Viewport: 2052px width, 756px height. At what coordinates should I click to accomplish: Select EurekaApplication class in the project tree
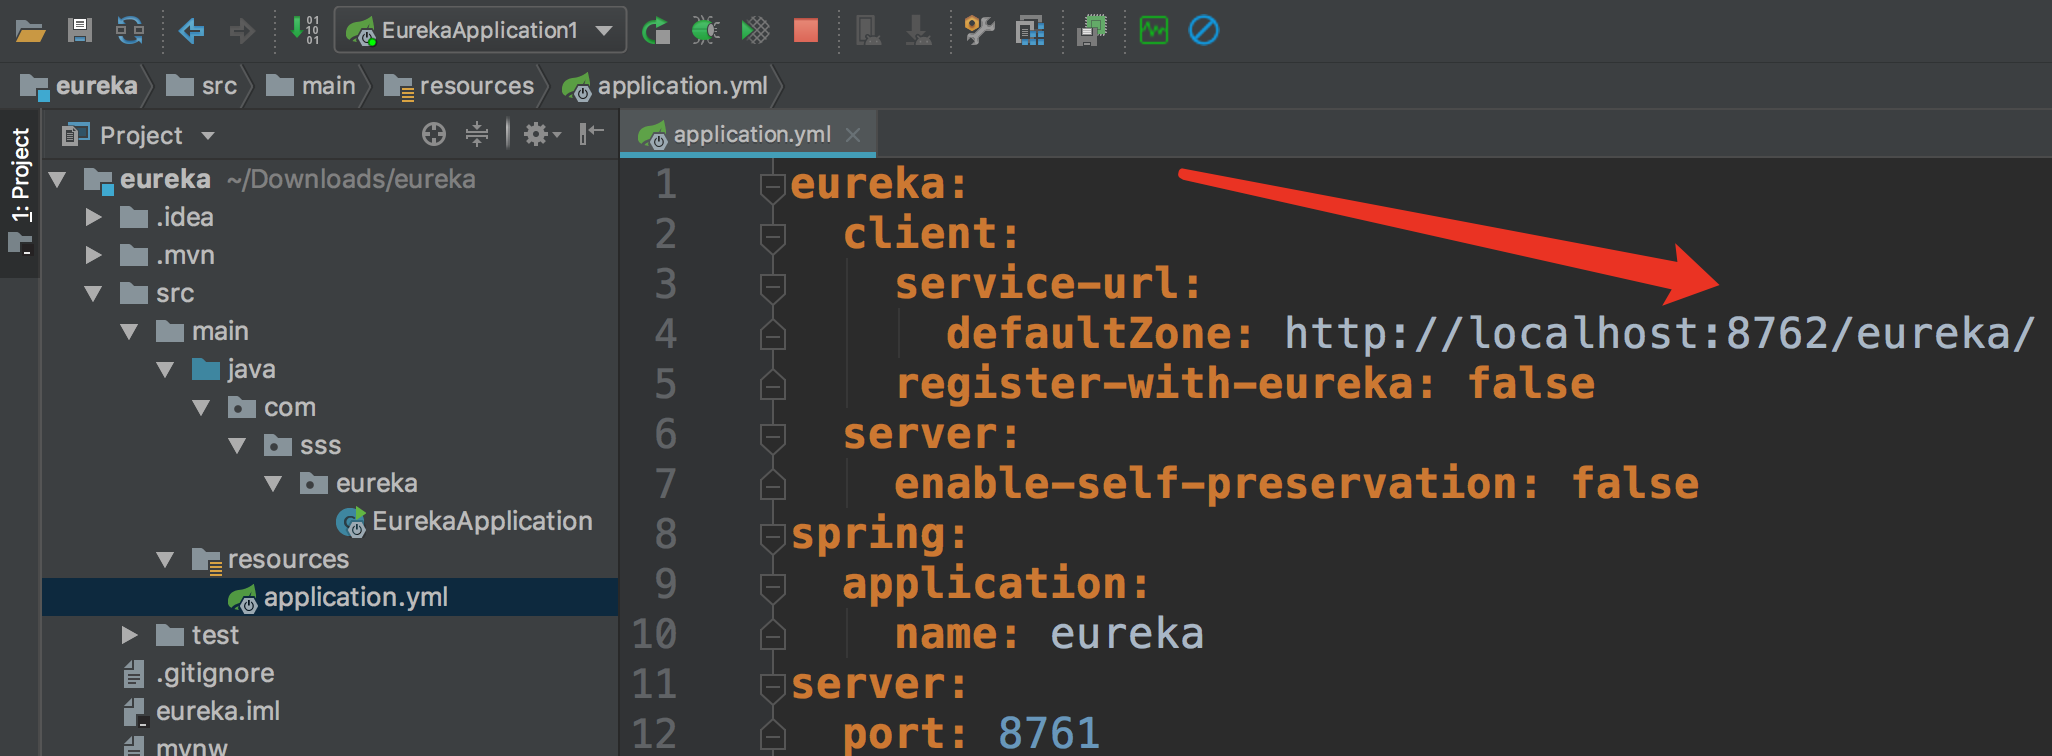(x=482, y=521)
